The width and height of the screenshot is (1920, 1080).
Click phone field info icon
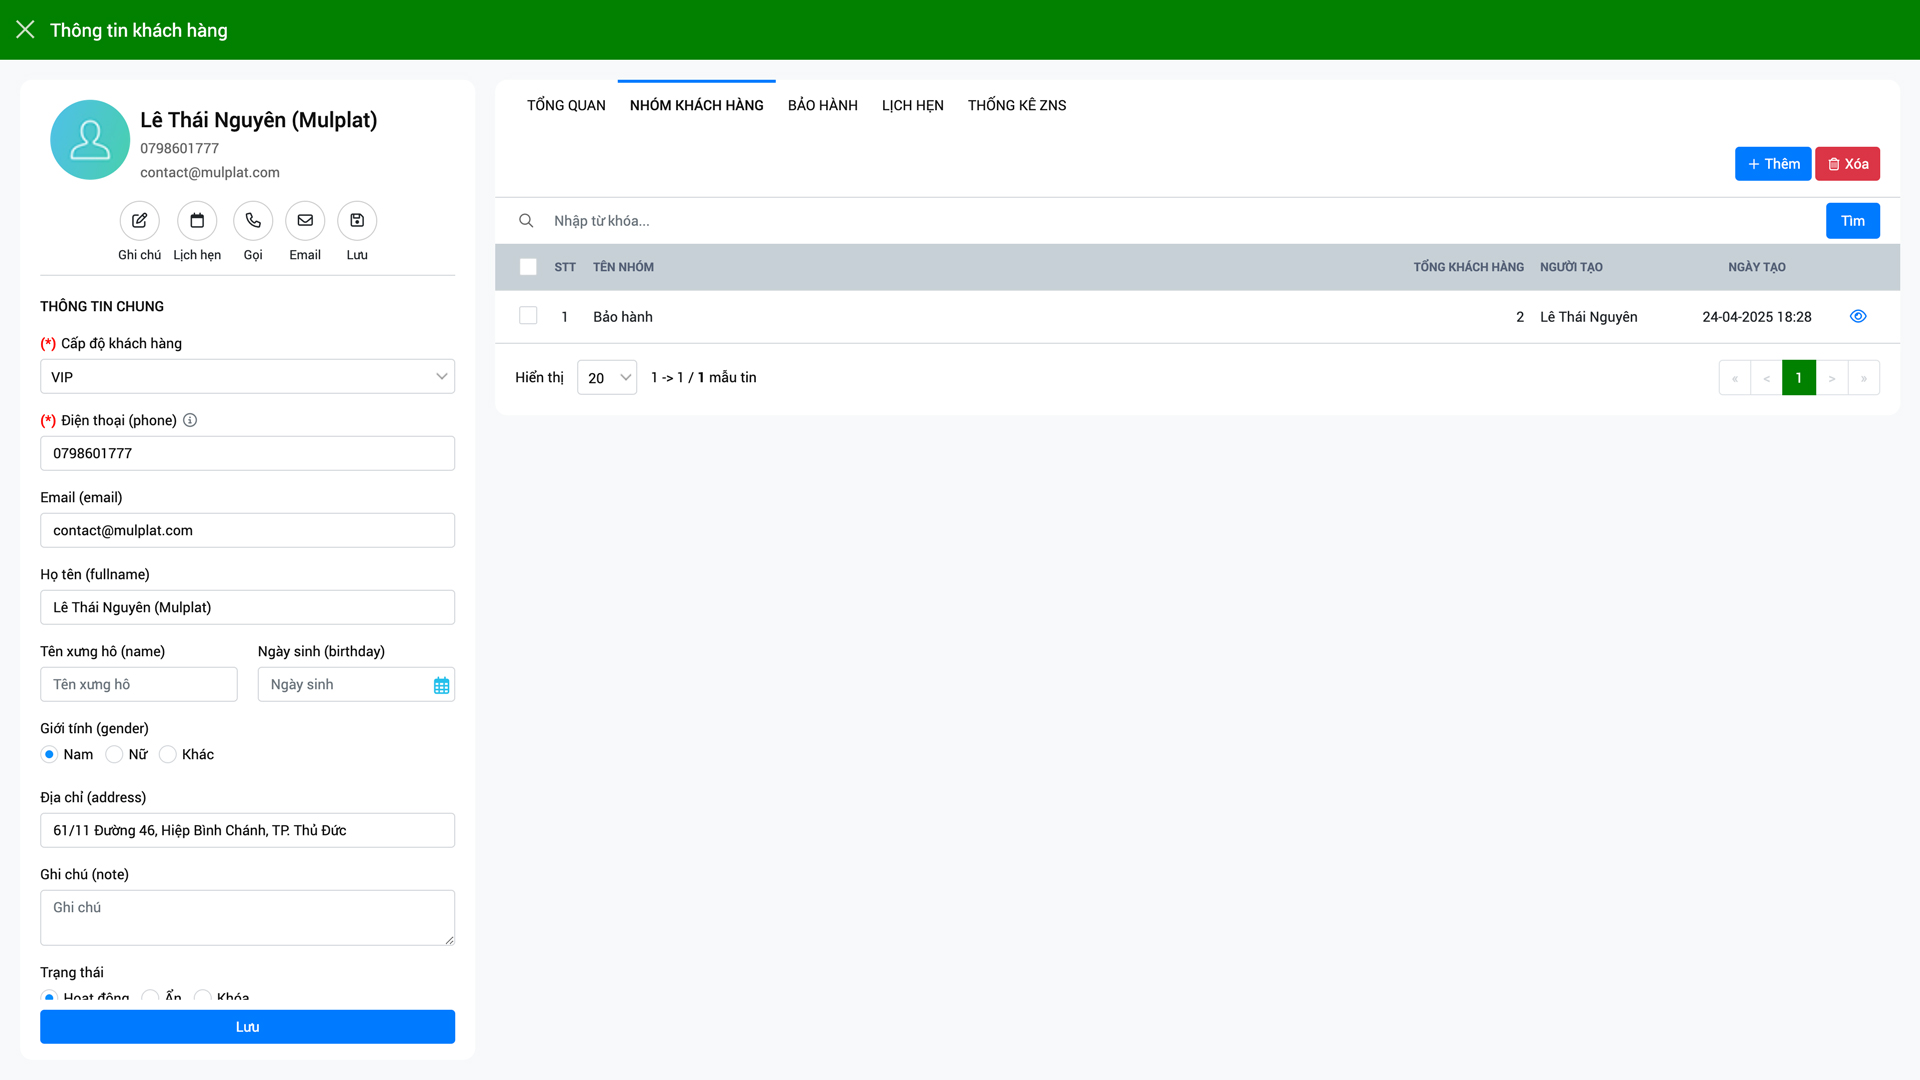190,420
